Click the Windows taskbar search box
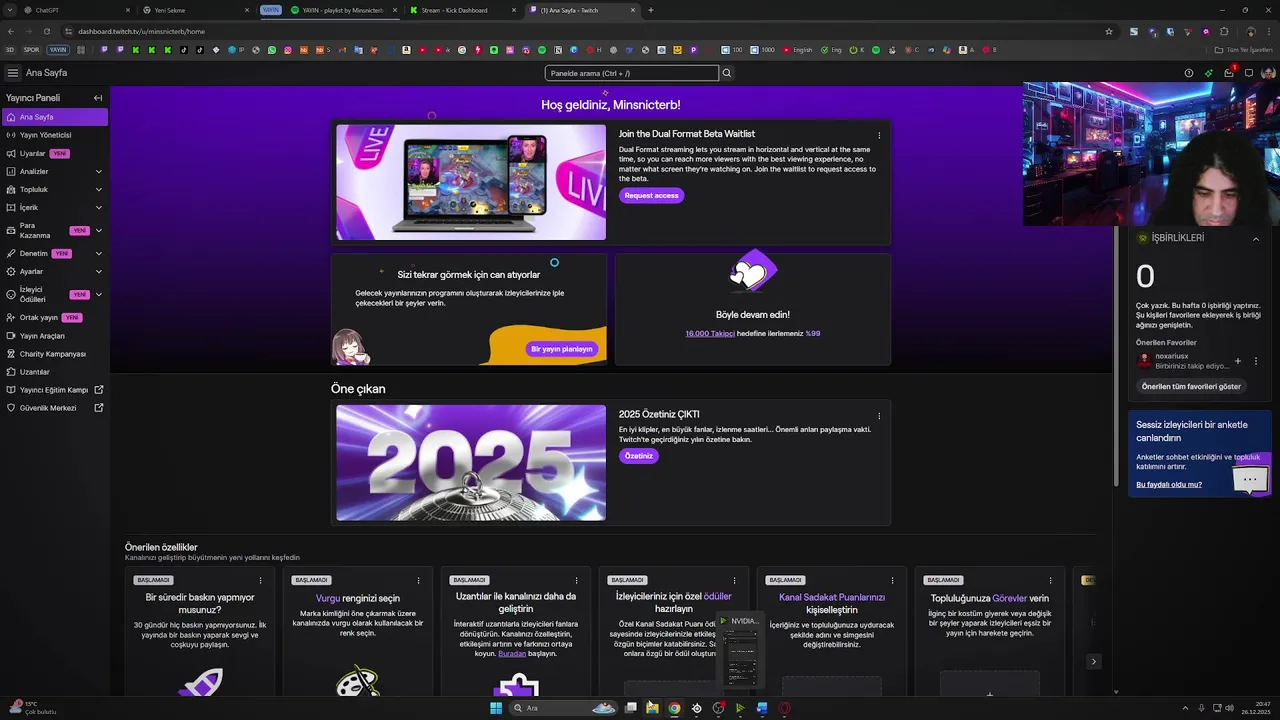This screenshot has width=1280, height=720. [563, 708]
